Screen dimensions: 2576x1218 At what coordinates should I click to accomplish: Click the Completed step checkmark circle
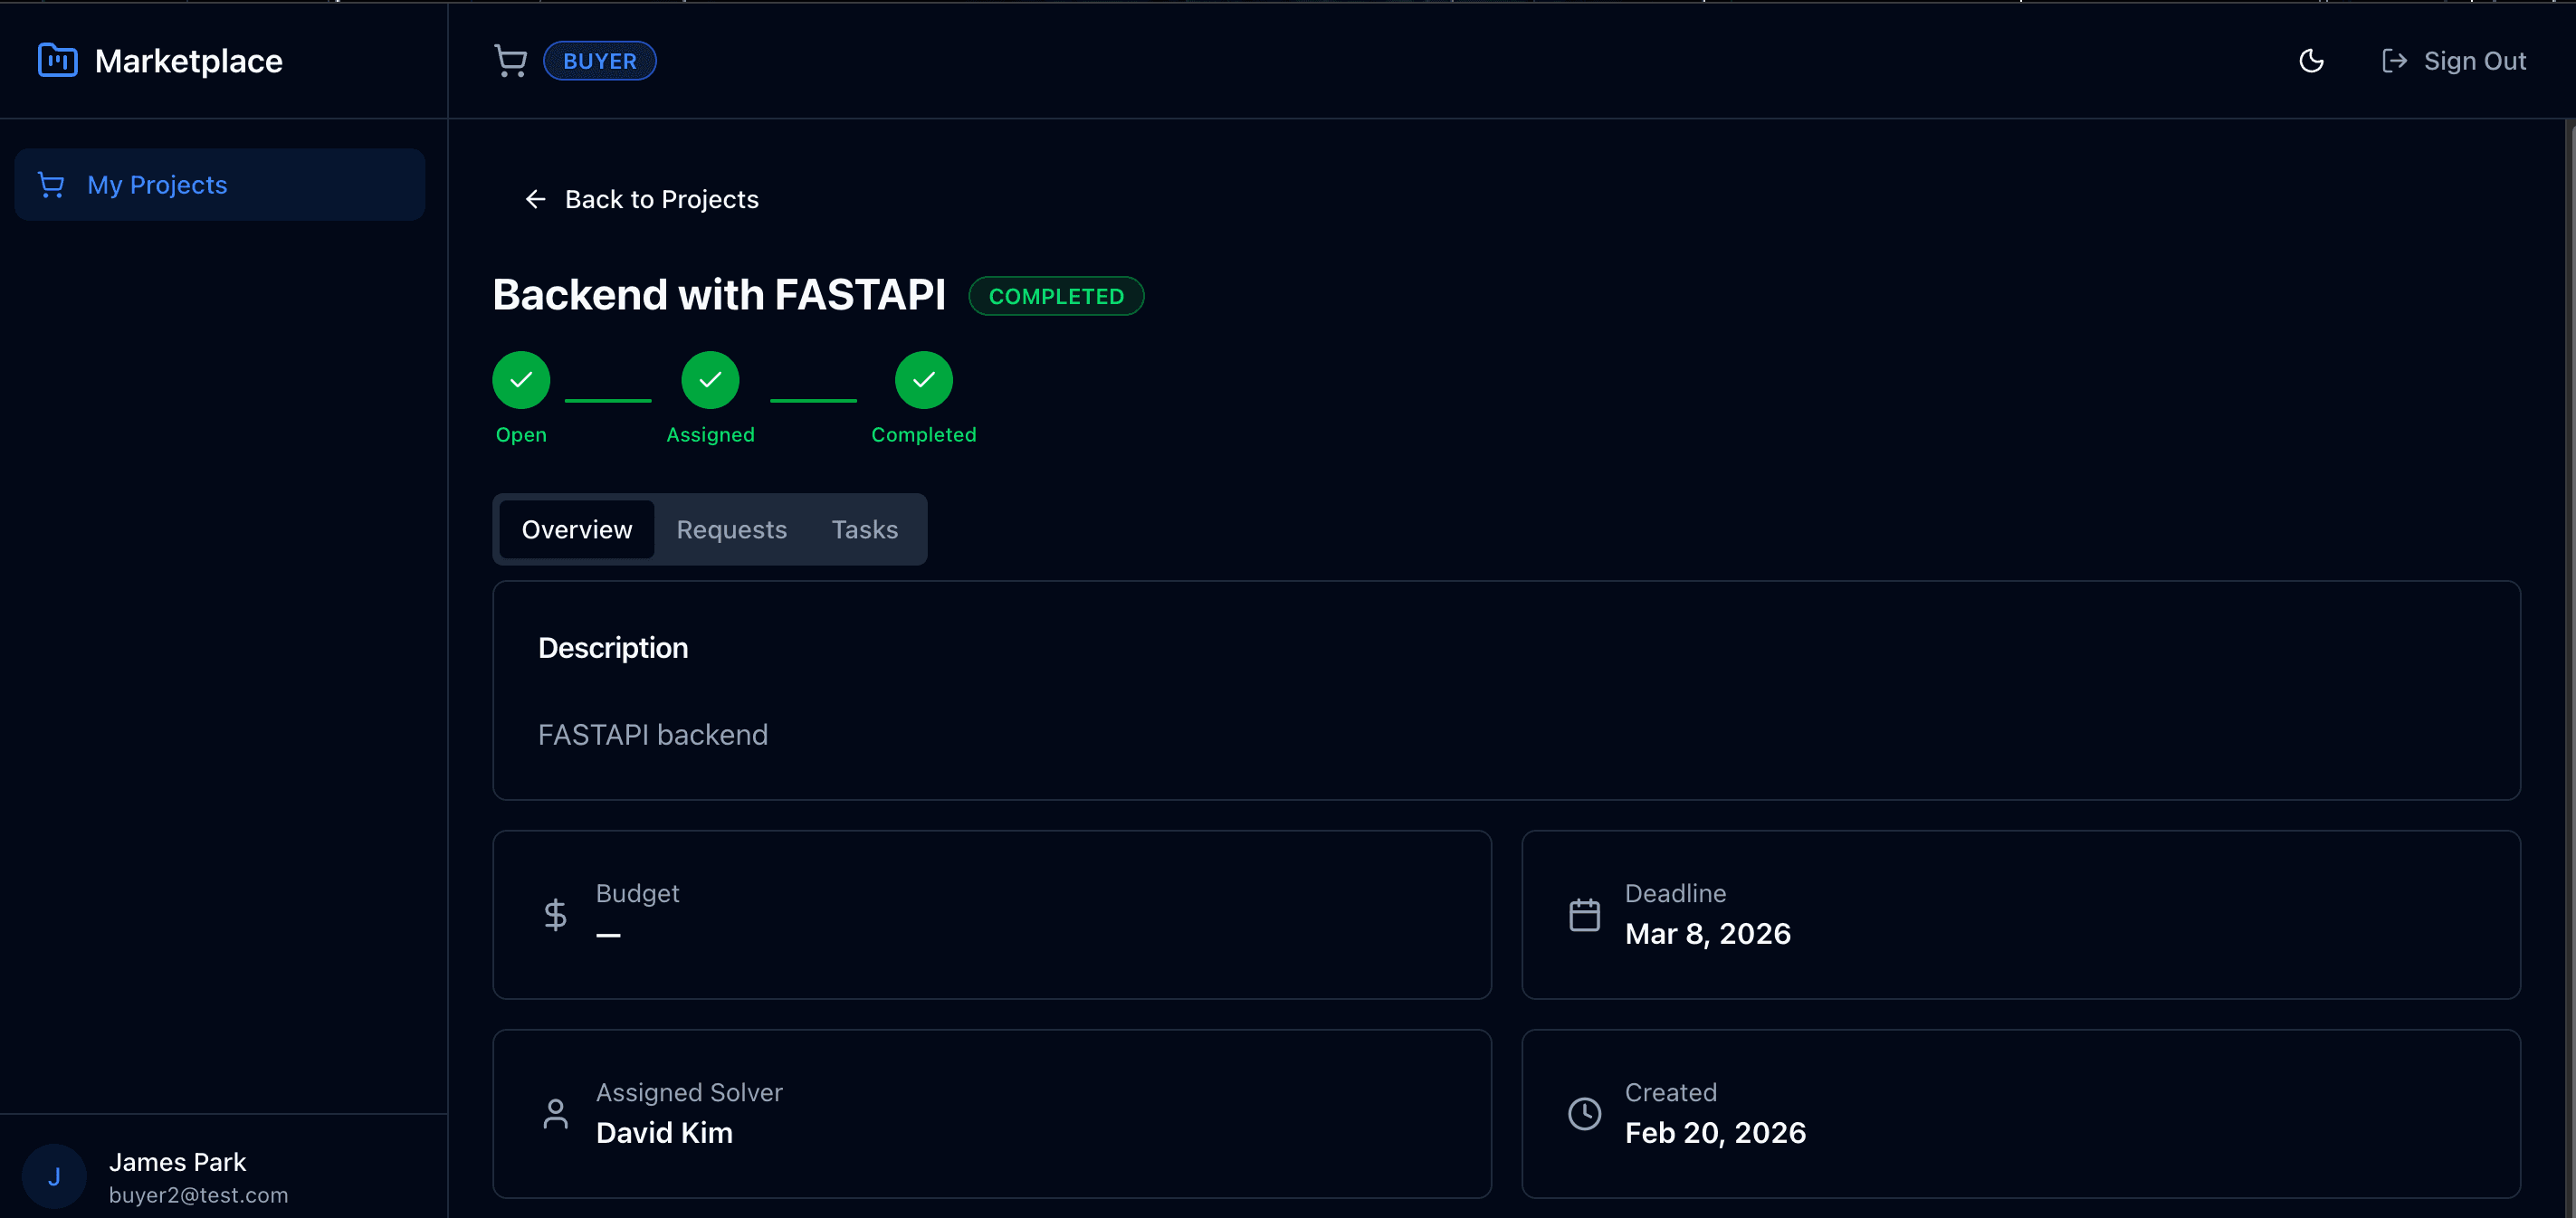(923, 380)
